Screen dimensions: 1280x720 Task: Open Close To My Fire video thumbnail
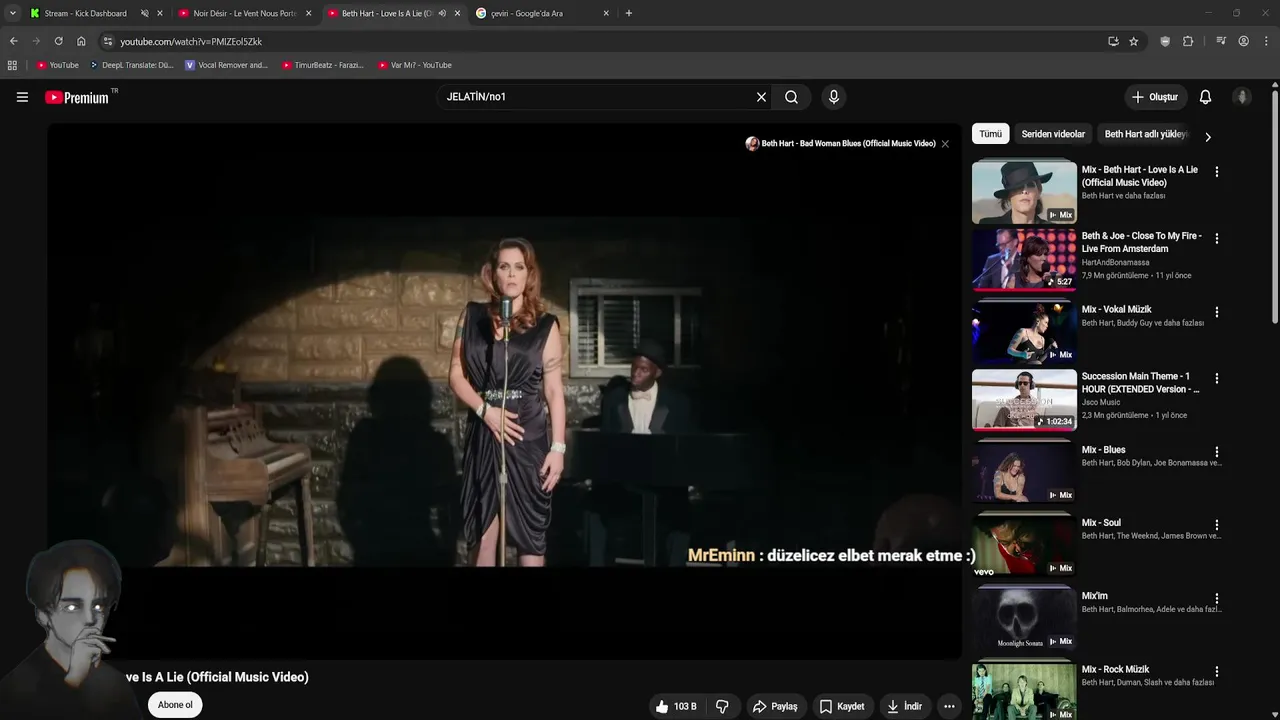coord(1024,259)
